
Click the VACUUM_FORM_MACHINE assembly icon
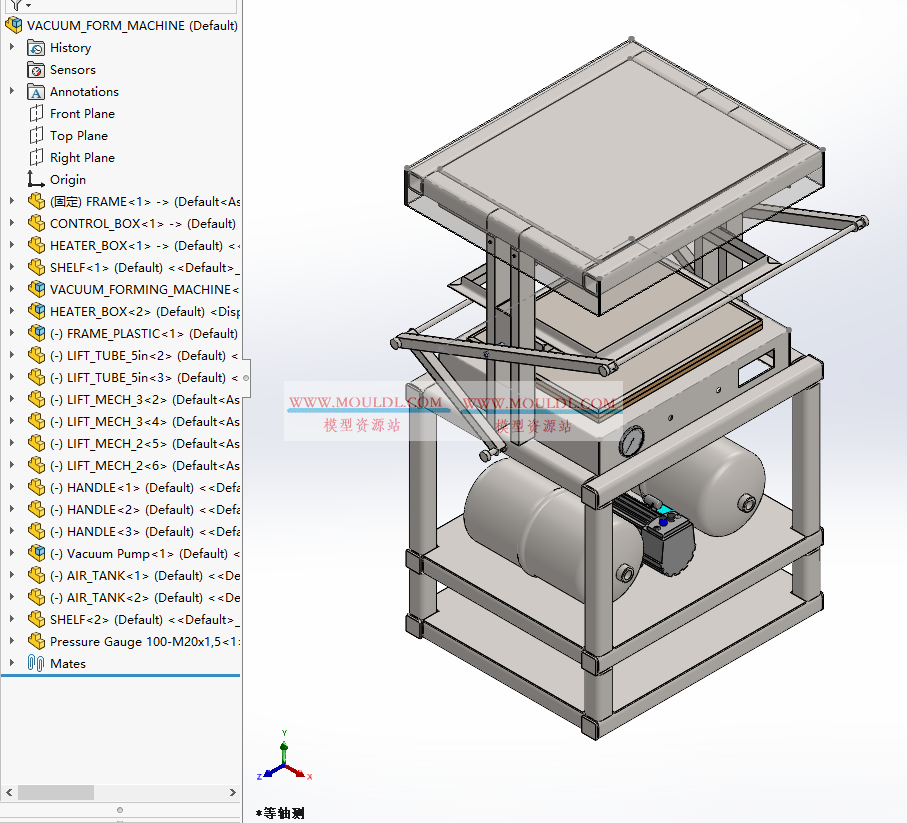(14, 26)
